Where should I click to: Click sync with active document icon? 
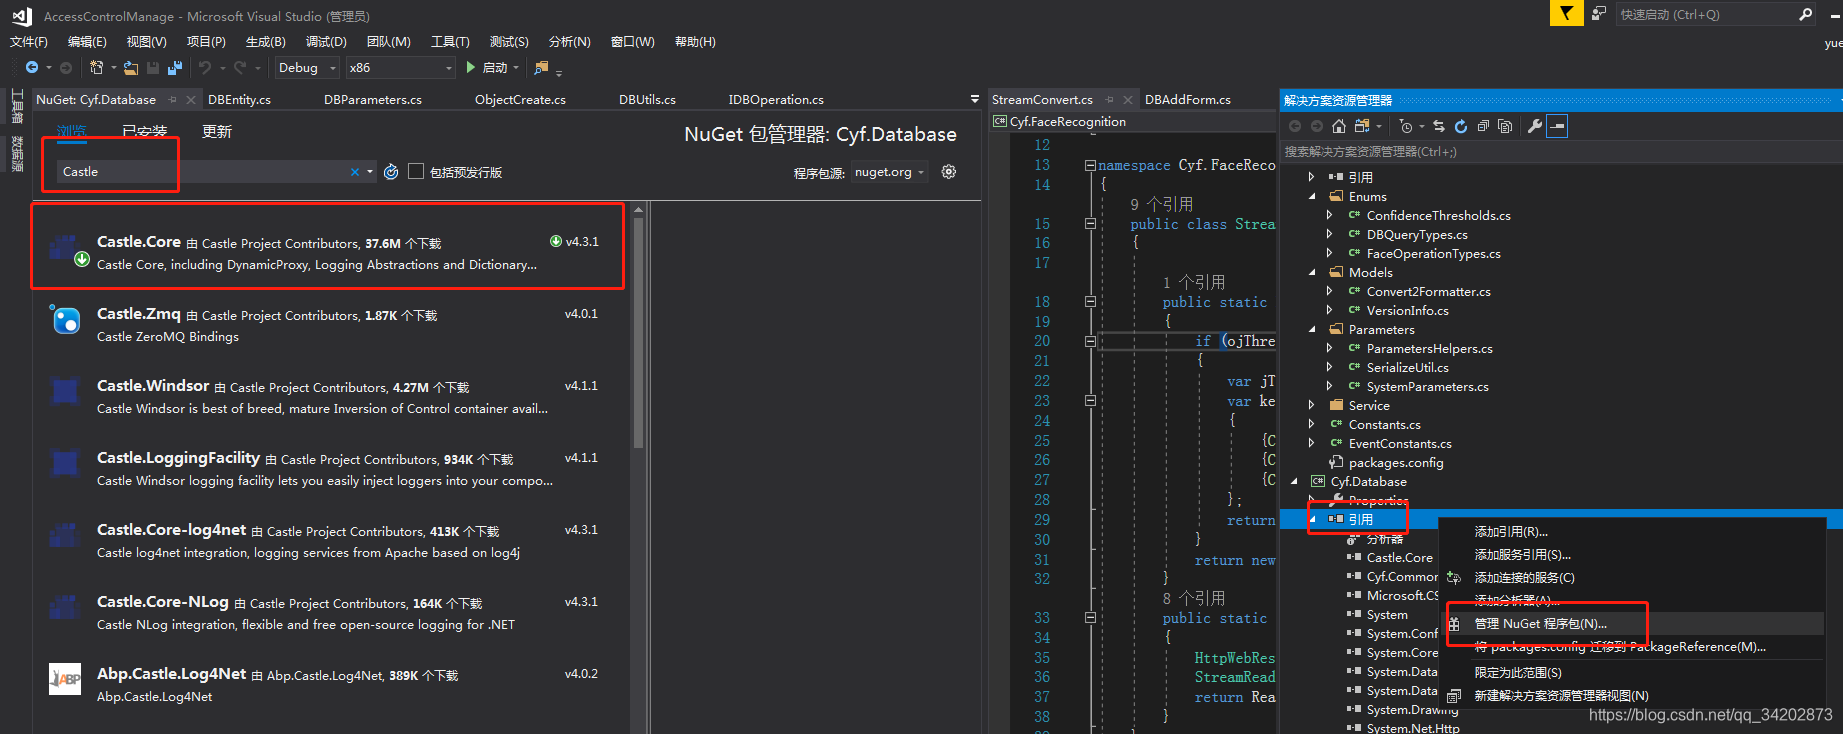tap(1439, 126)
